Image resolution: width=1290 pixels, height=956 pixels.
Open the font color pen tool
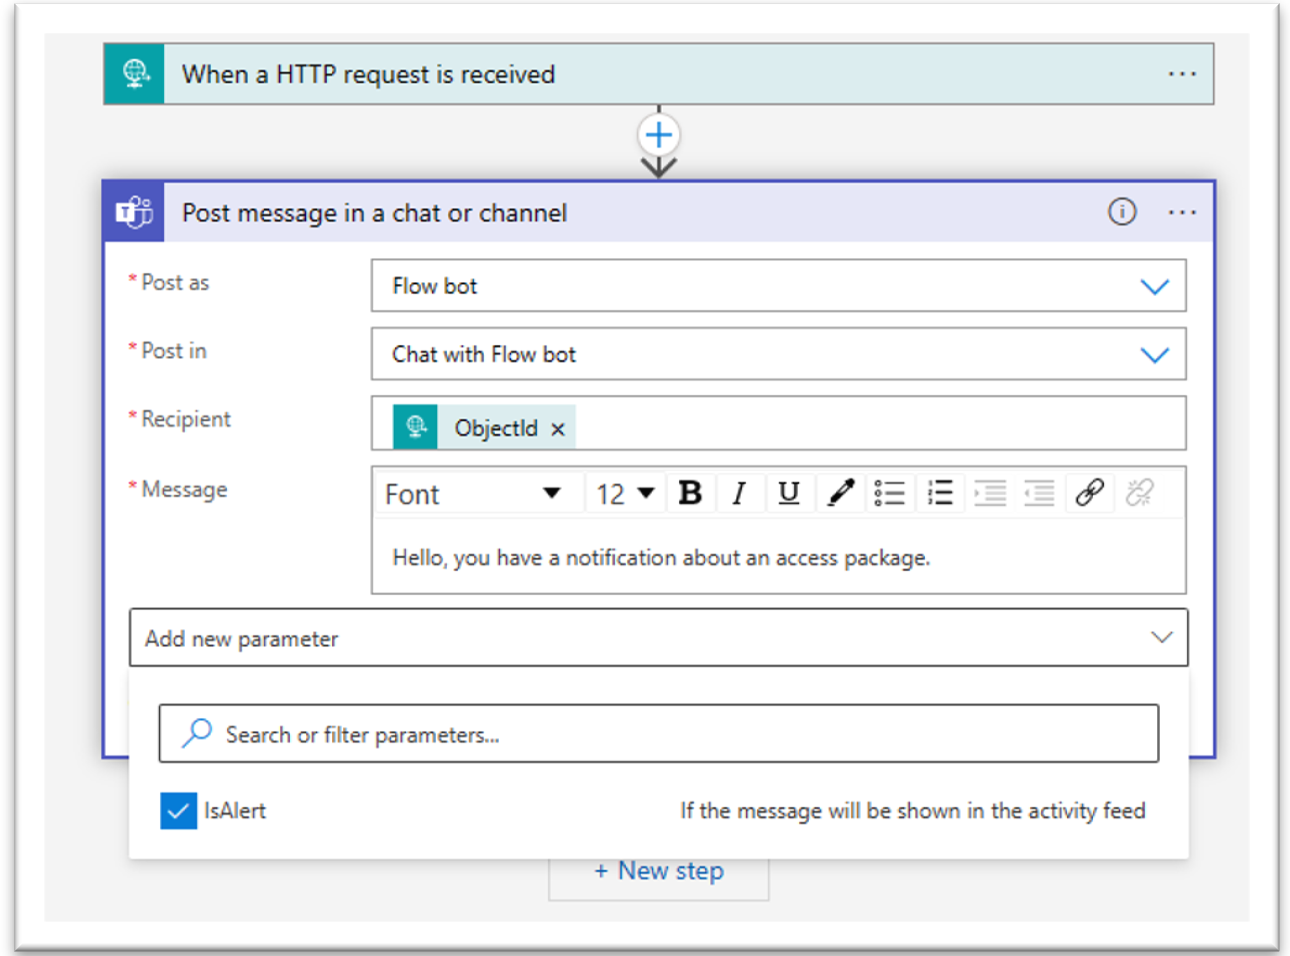click(840, 493)
